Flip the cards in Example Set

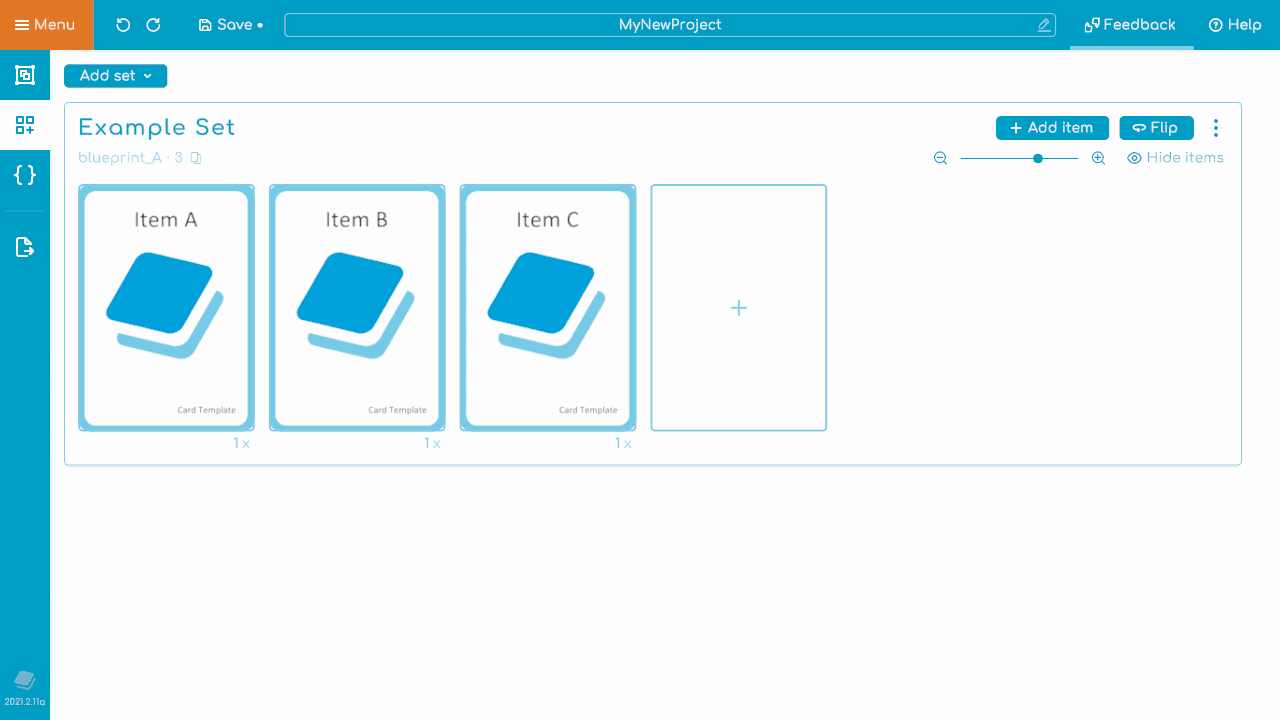click(x=1156, y=128)
